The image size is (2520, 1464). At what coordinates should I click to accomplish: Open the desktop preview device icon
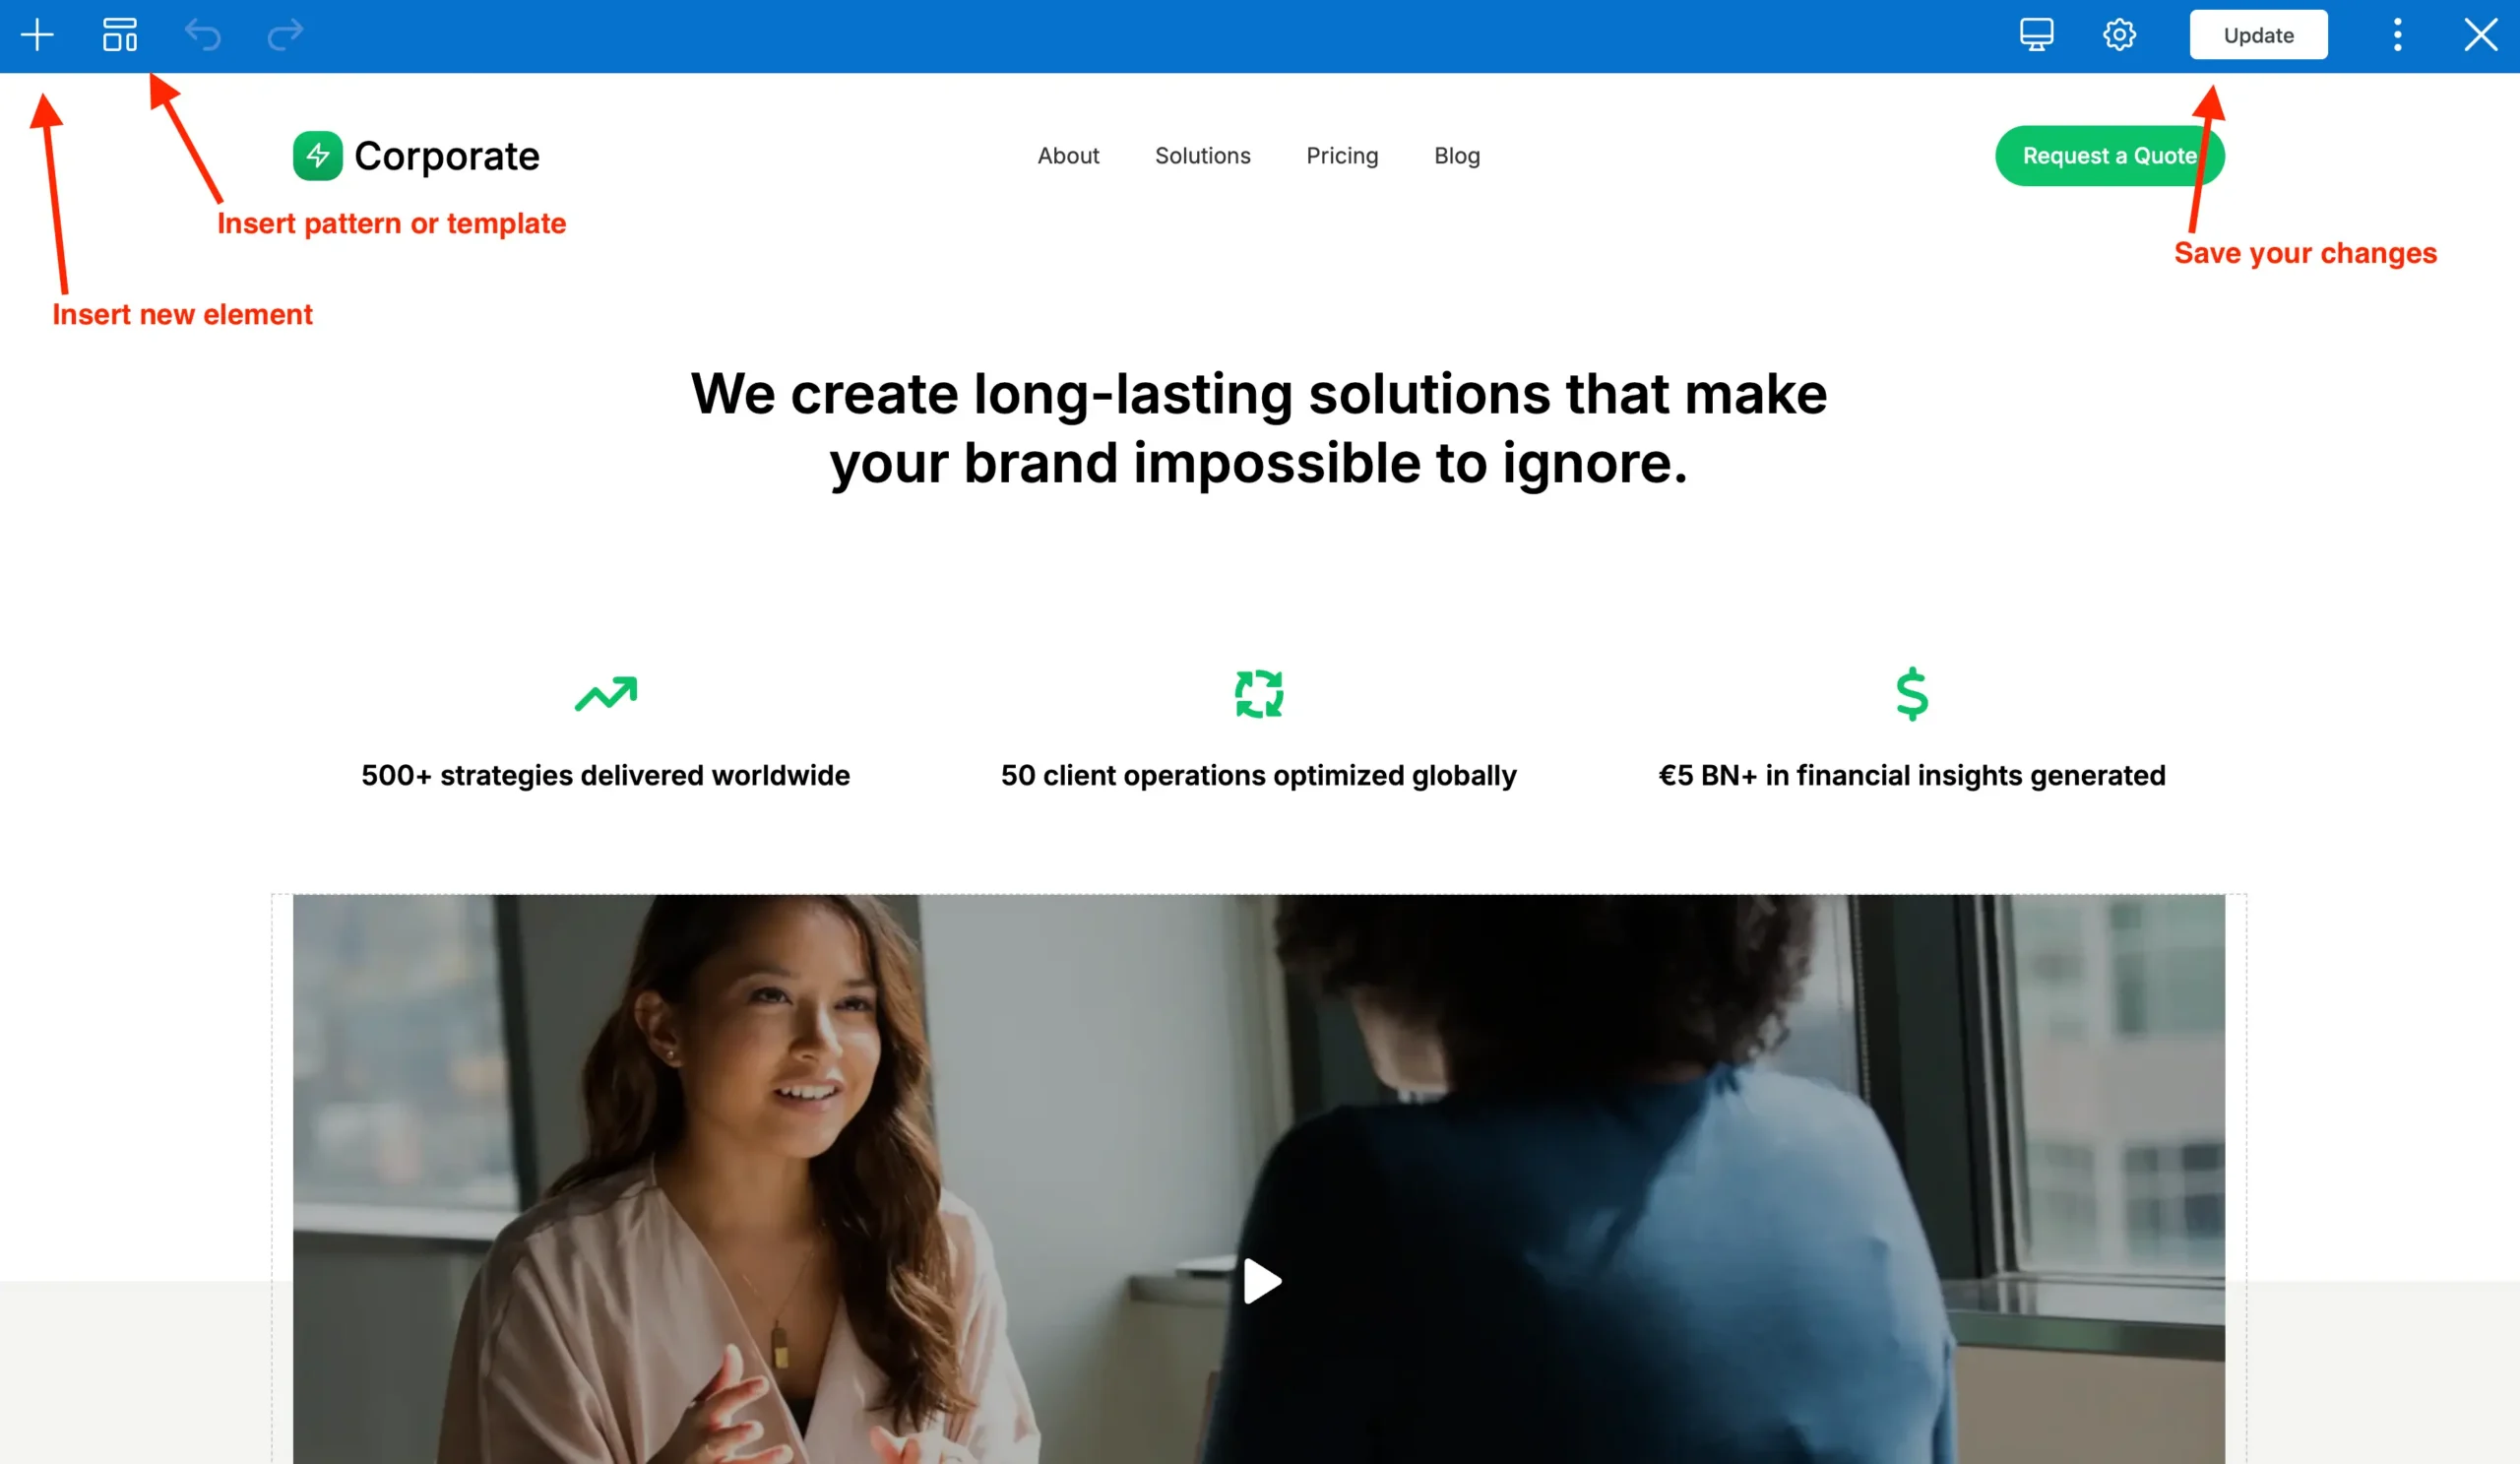(2036, 35)
